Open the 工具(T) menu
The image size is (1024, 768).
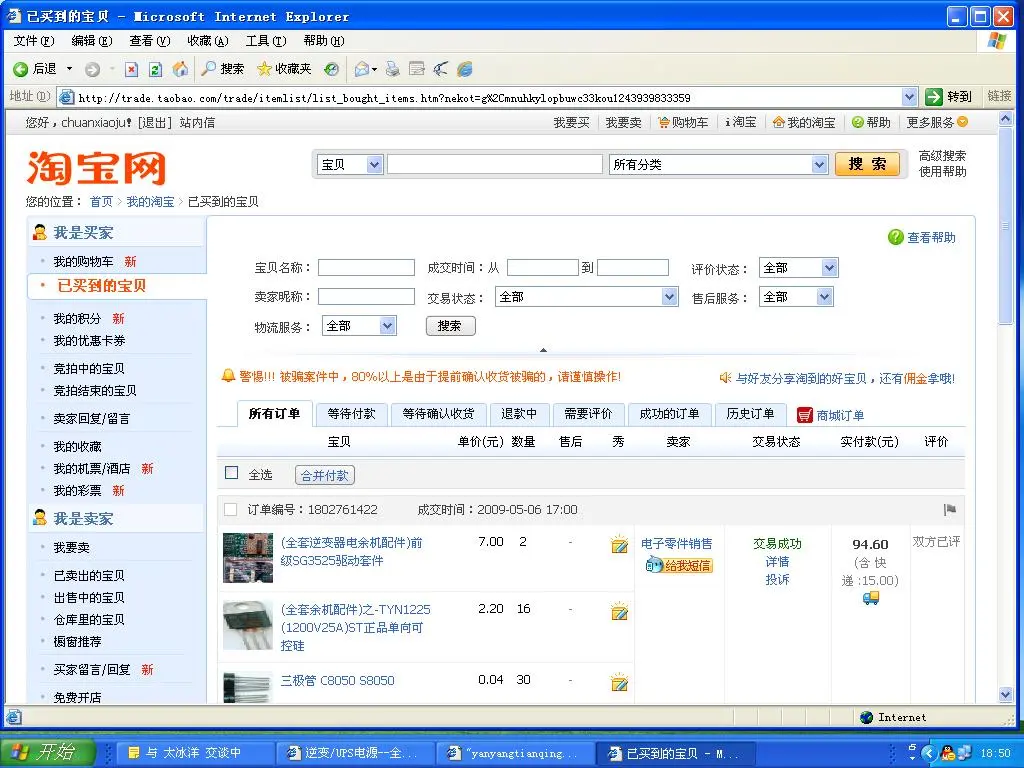[x=266, y=40]
